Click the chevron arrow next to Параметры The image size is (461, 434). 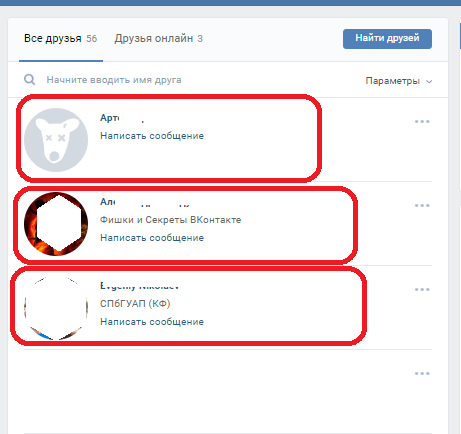click(x=429, y=82)
